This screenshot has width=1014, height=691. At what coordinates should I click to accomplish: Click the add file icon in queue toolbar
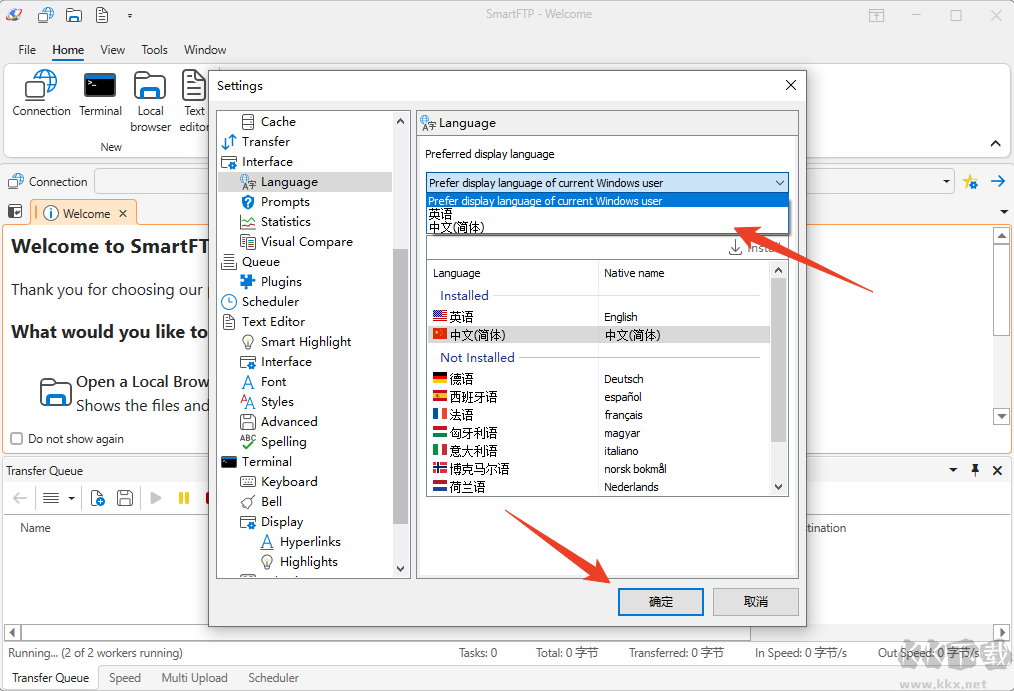pos(98,498)
